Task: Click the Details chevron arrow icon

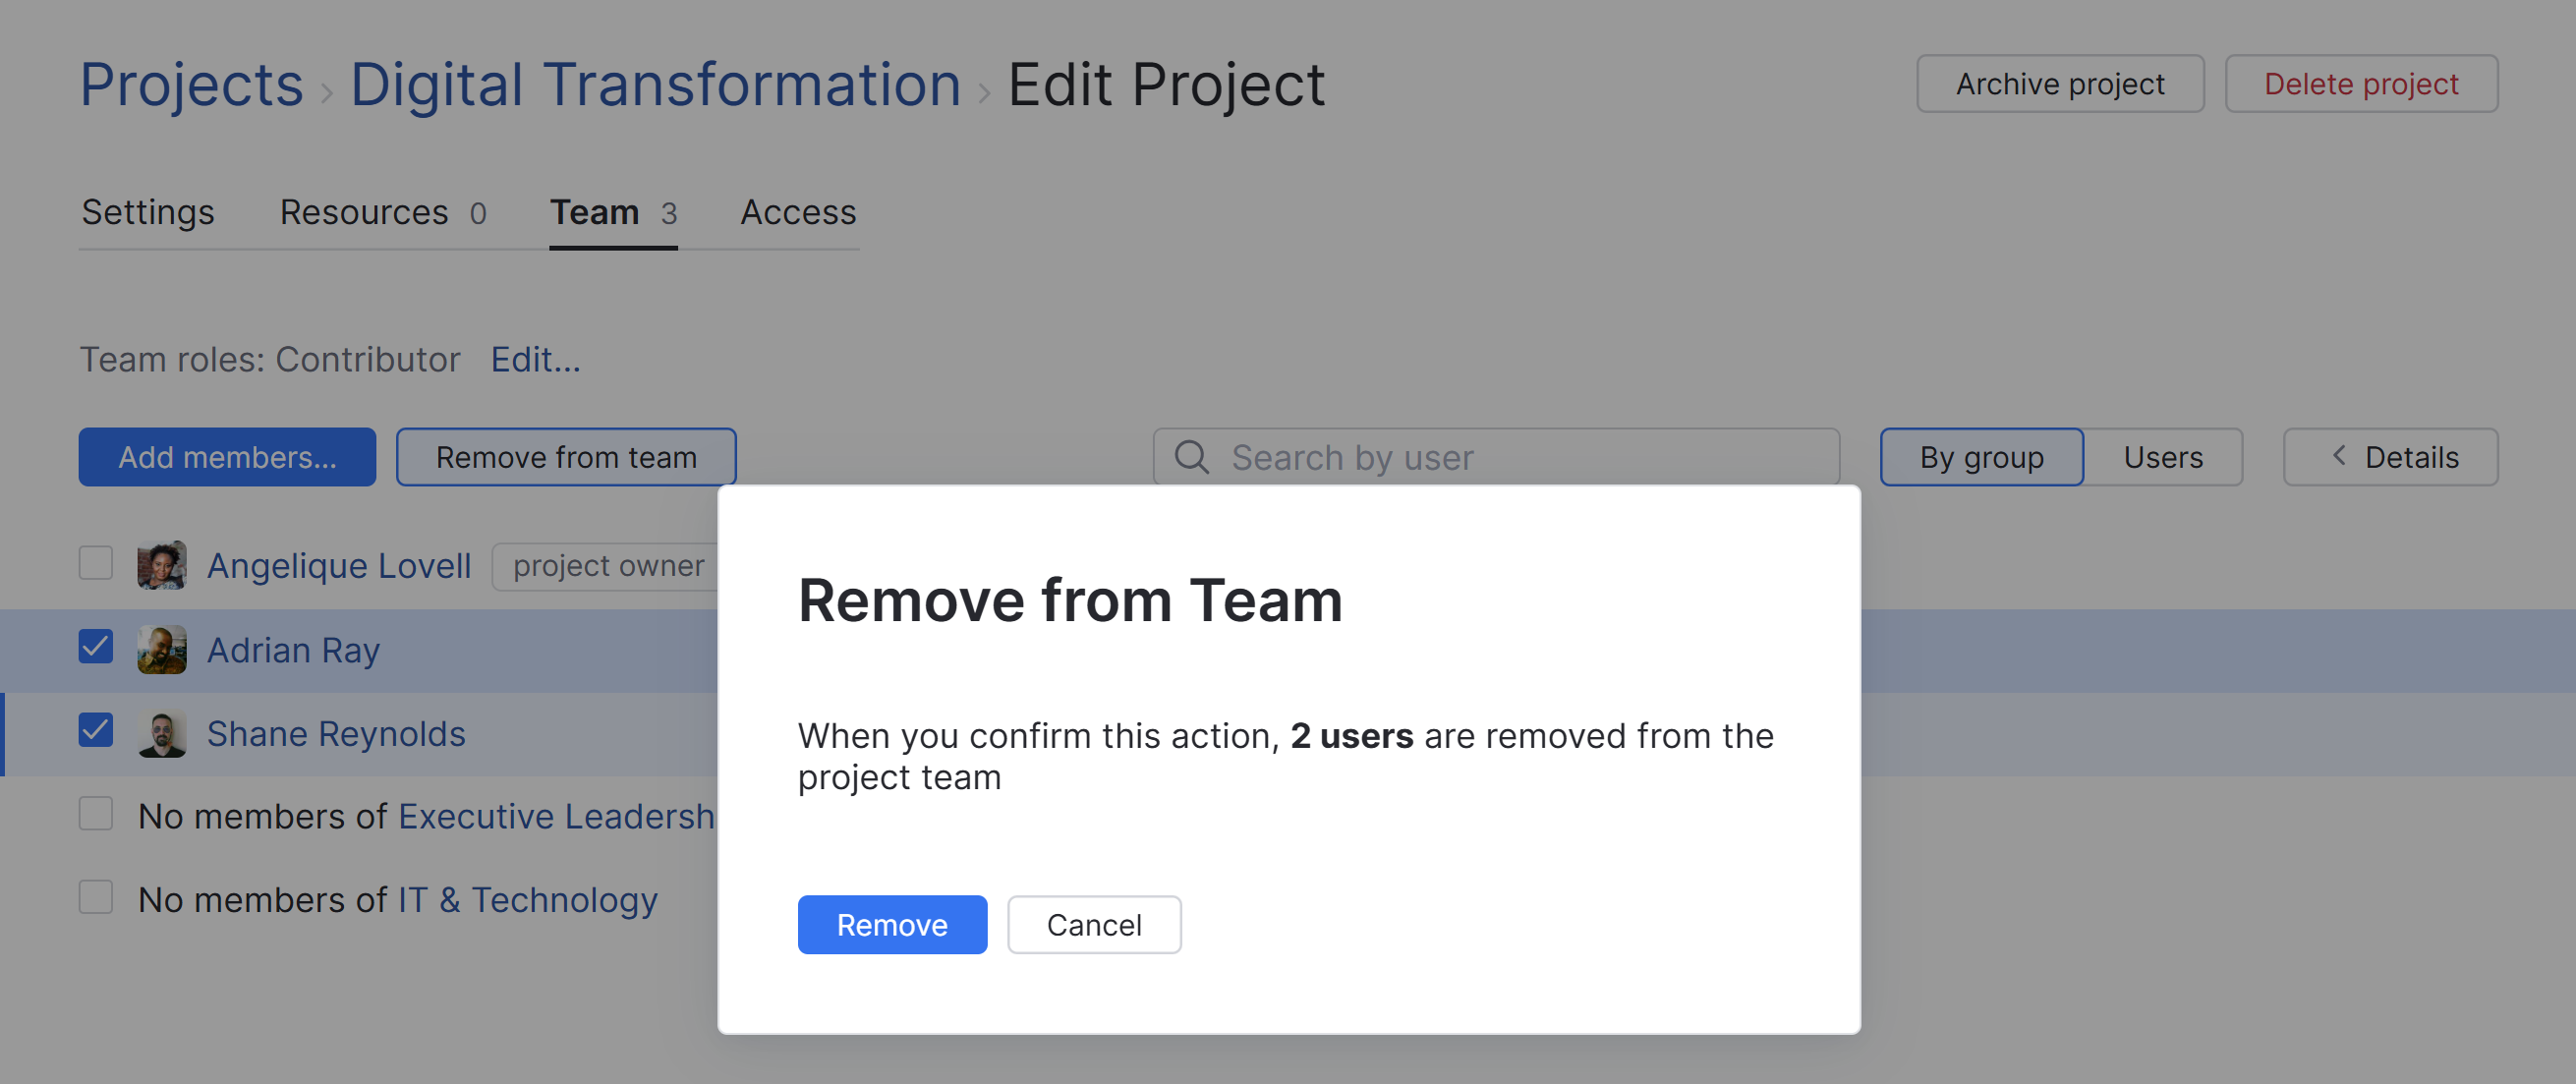Action: (x=2338, y=456)
